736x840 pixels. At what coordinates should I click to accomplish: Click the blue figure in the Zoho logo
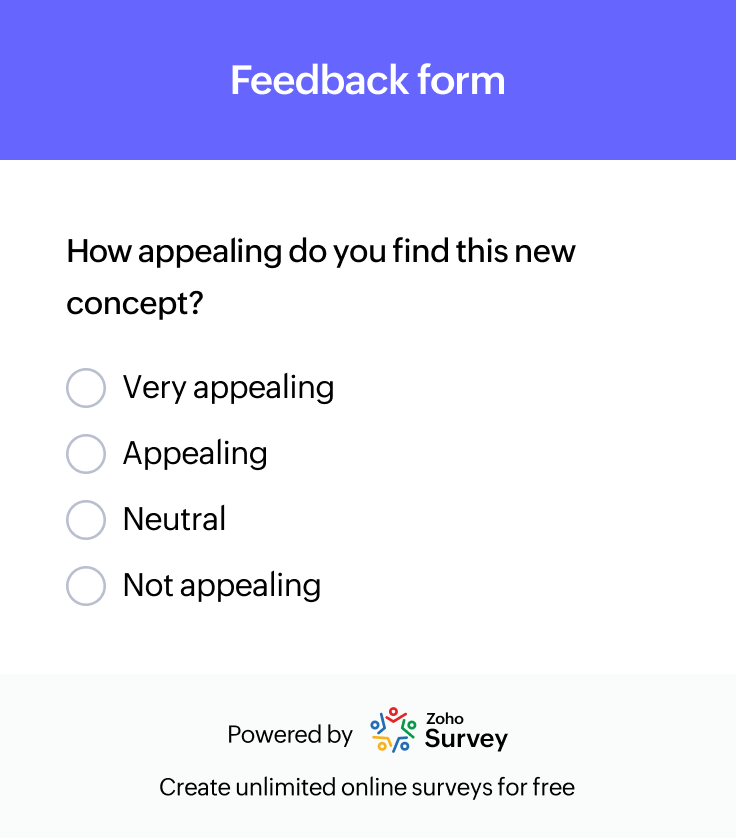(375, 726)
